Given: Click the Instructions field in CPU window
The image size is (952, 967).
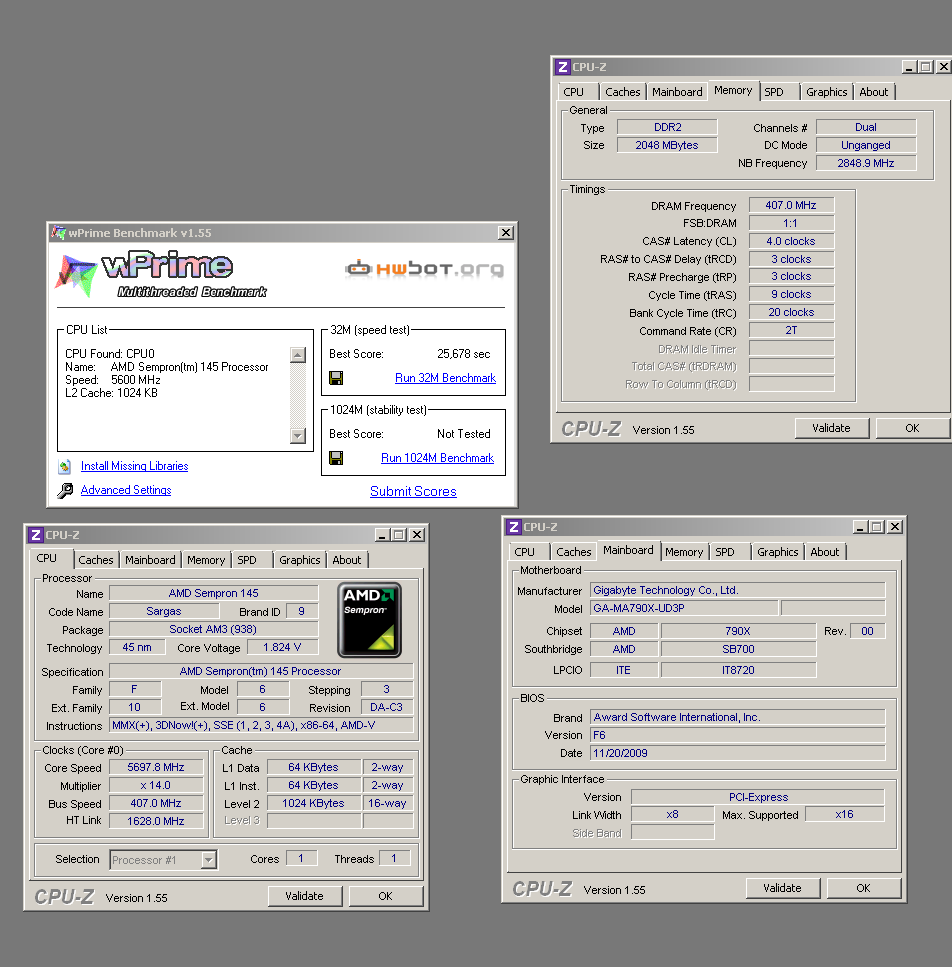Looking at the screenshot, I should (261, 725).
